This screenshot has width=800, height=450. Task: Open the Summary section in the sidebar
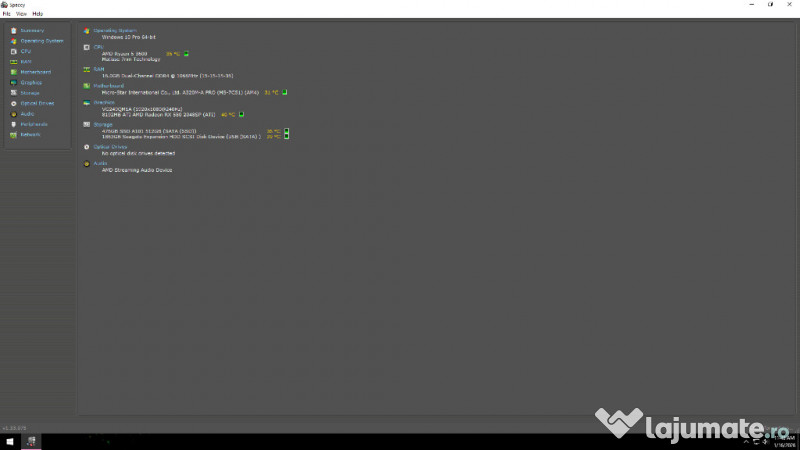point(32,31)
